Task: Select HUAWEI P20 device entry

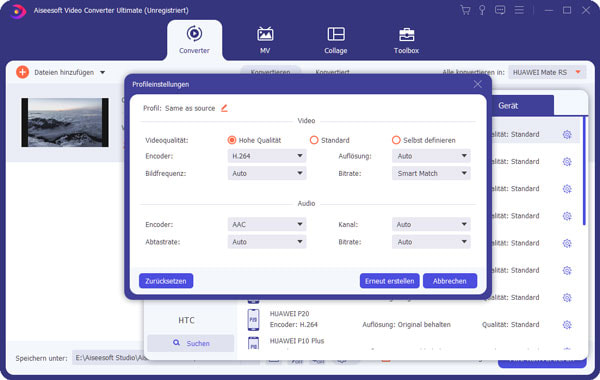Action: (409, 320)
